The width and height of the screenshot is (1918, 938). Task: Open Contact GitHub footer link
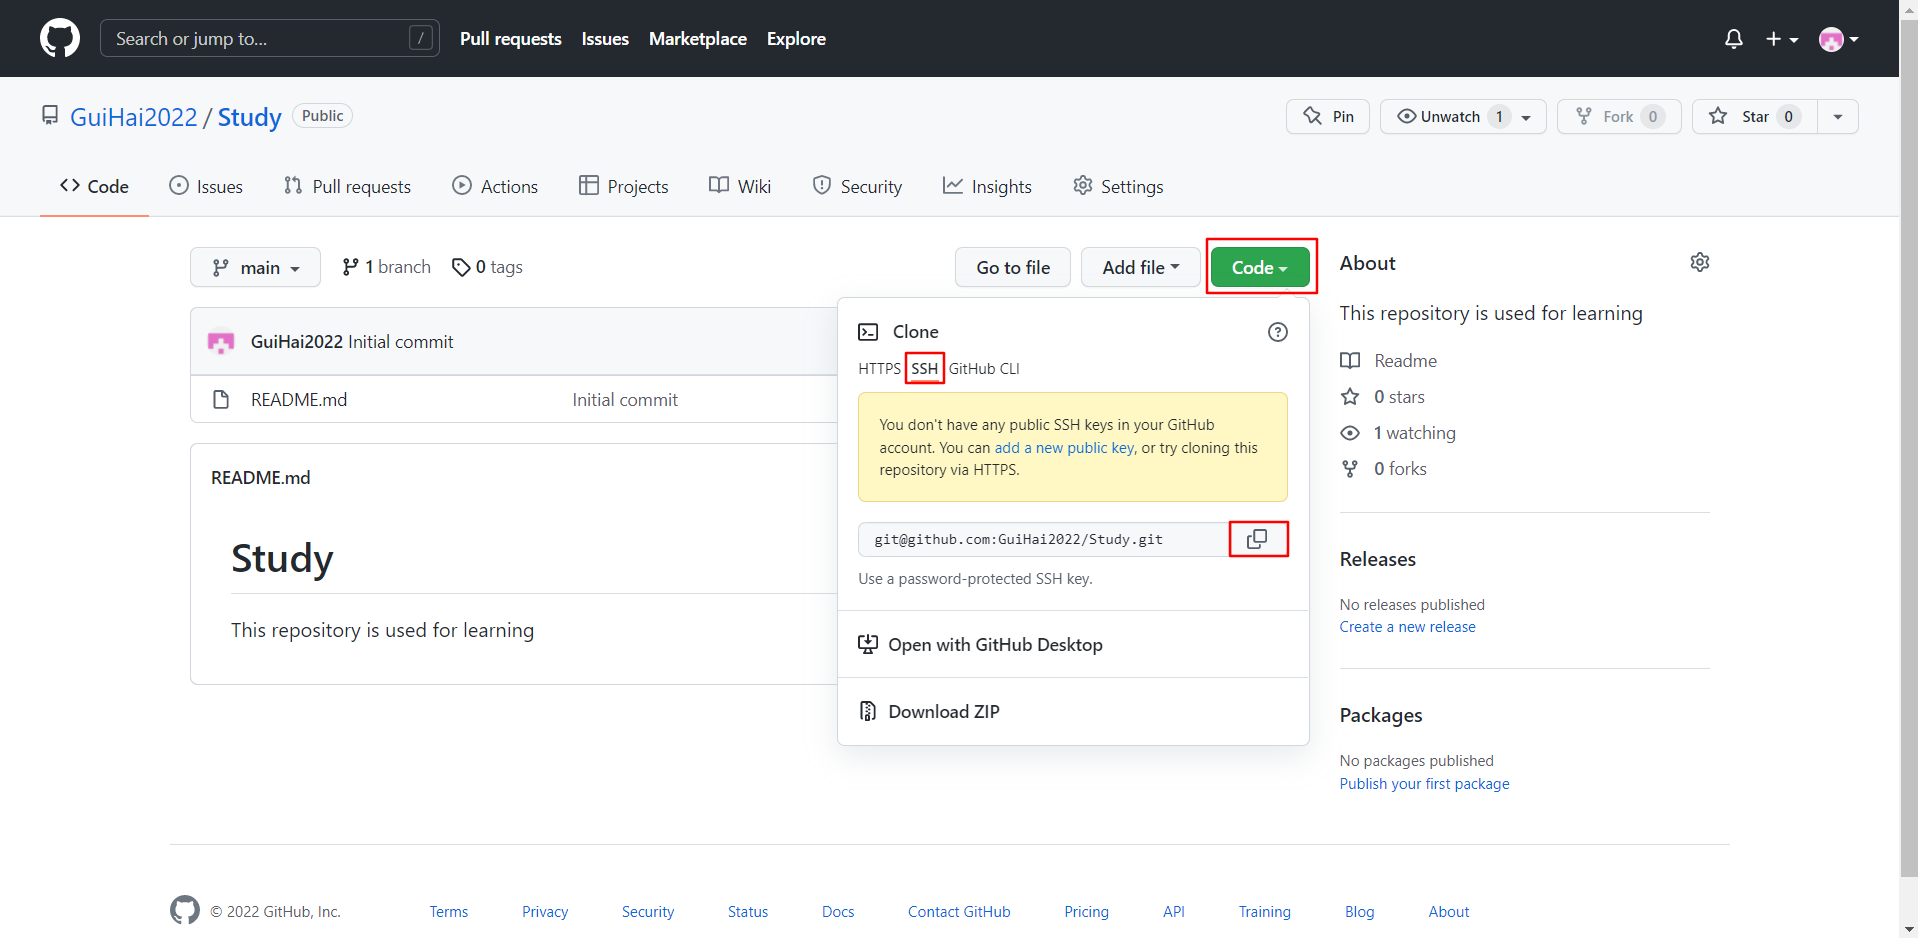(959, 912)
